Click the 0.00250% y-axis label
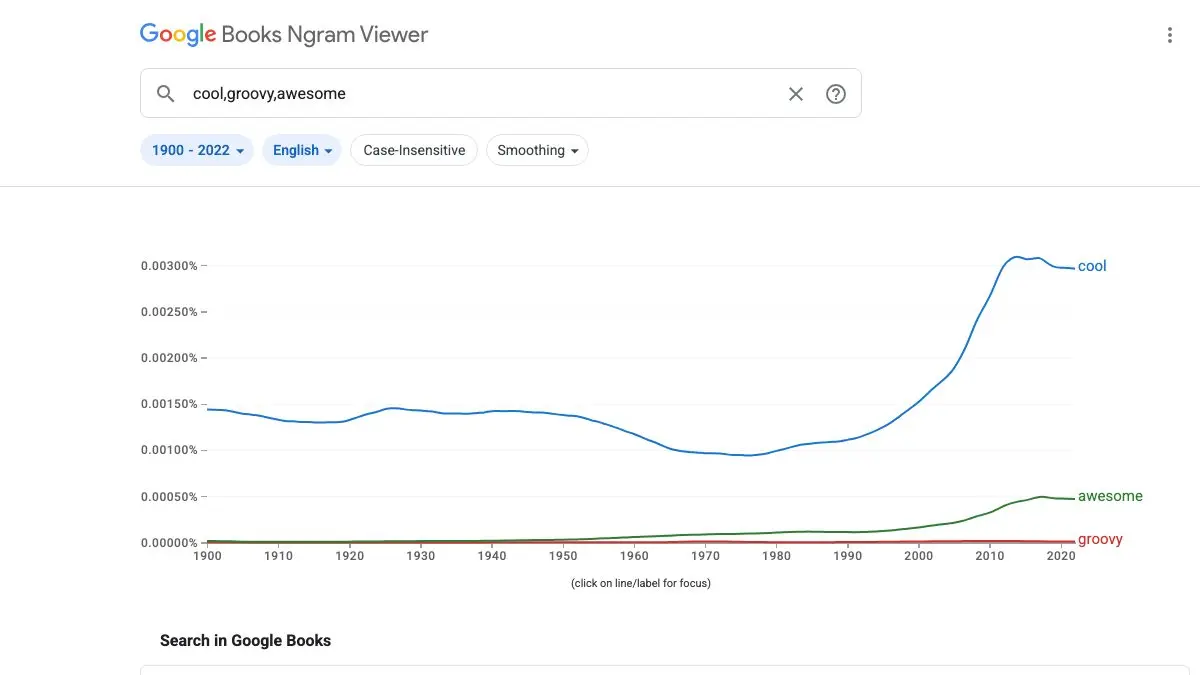The image size is (1200, 675). point(170,312)
